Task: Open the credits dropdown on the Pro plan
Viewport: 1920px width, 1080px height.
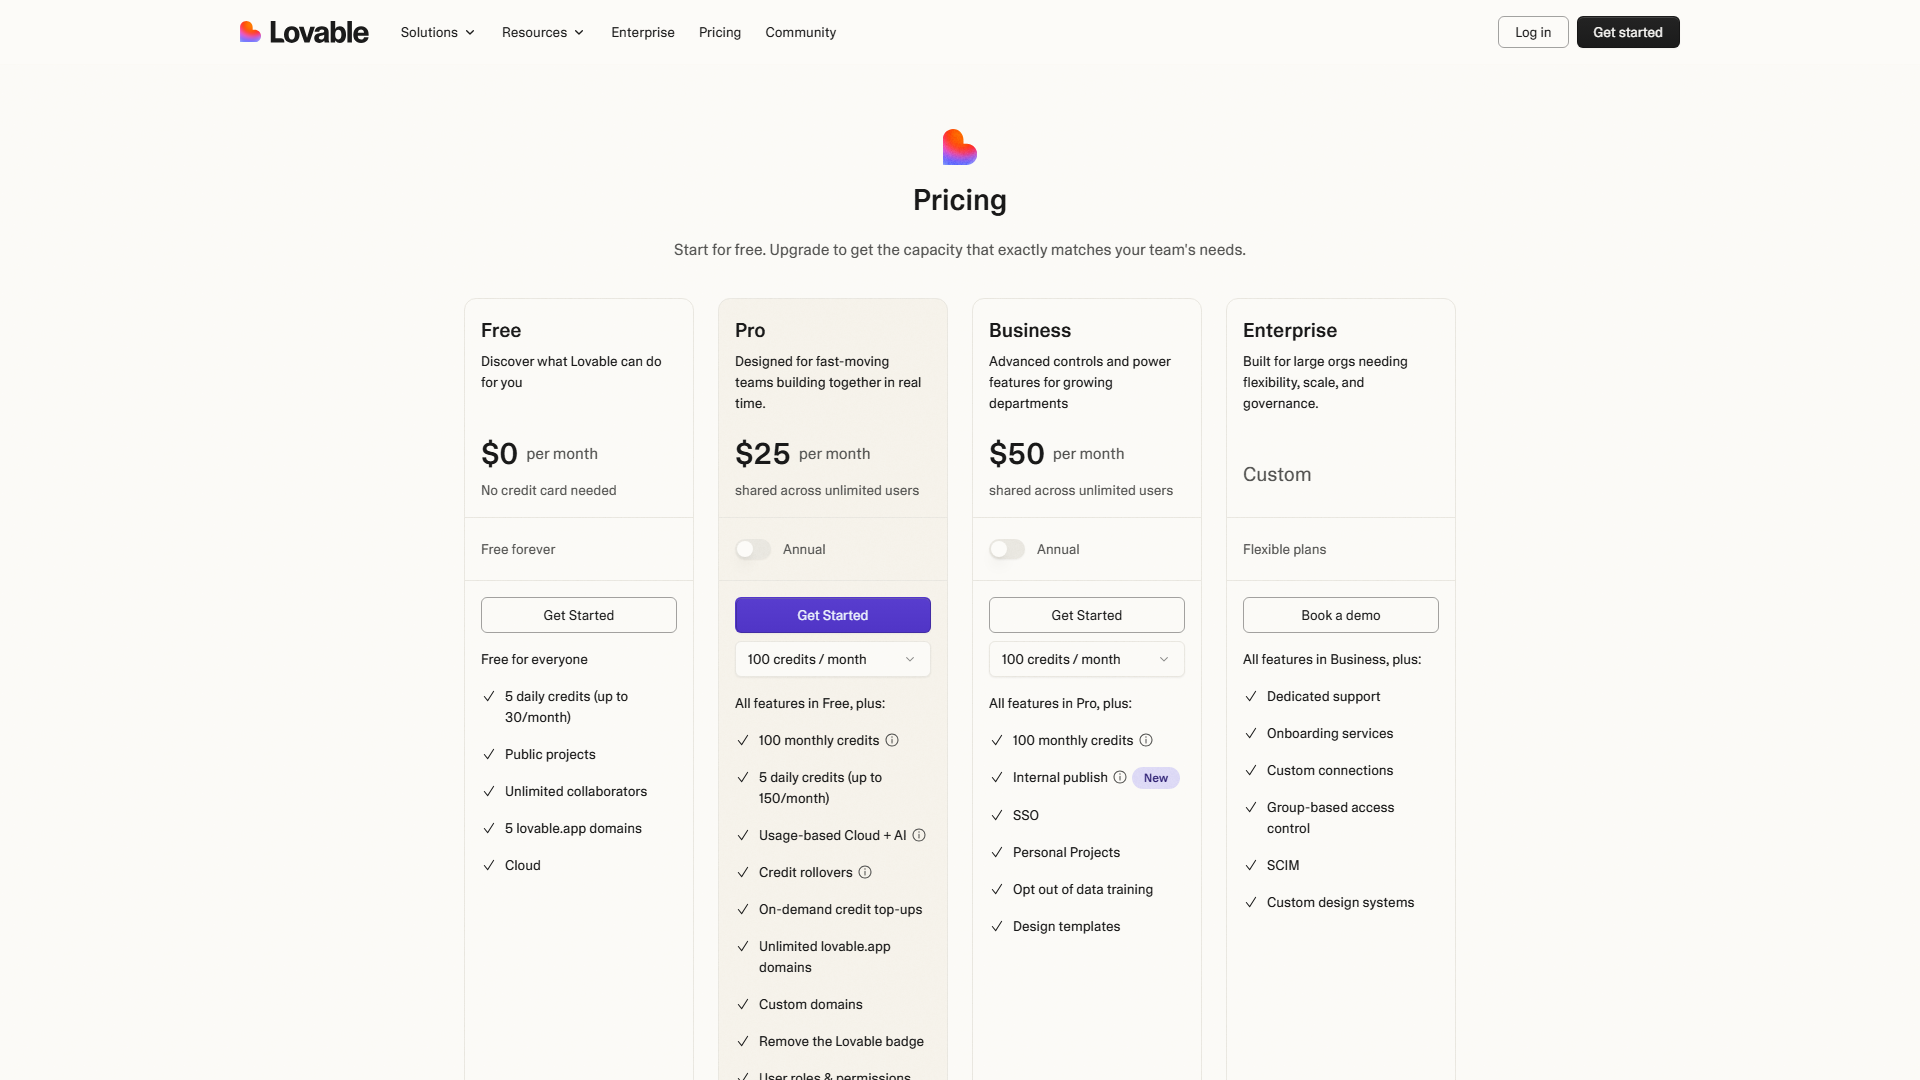Action: [832, 659]
